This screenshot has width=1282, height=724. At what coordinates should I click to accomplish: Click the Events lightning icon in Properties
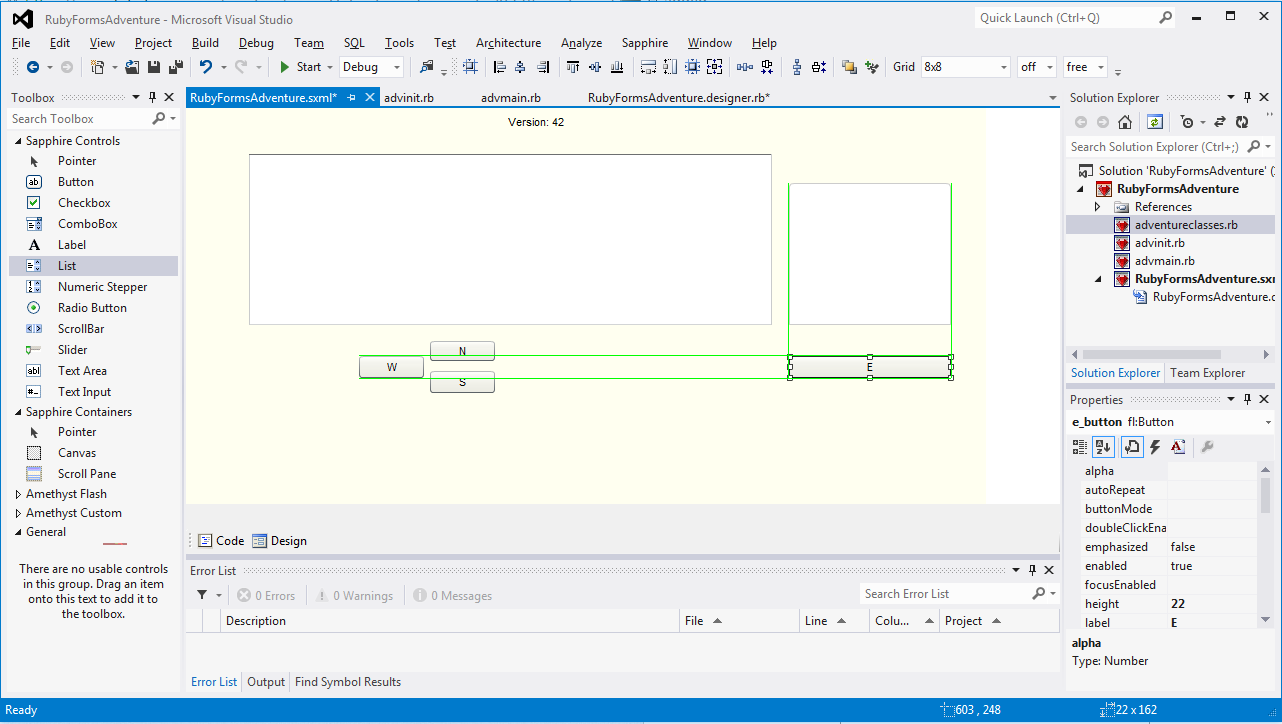point(1155,447)
